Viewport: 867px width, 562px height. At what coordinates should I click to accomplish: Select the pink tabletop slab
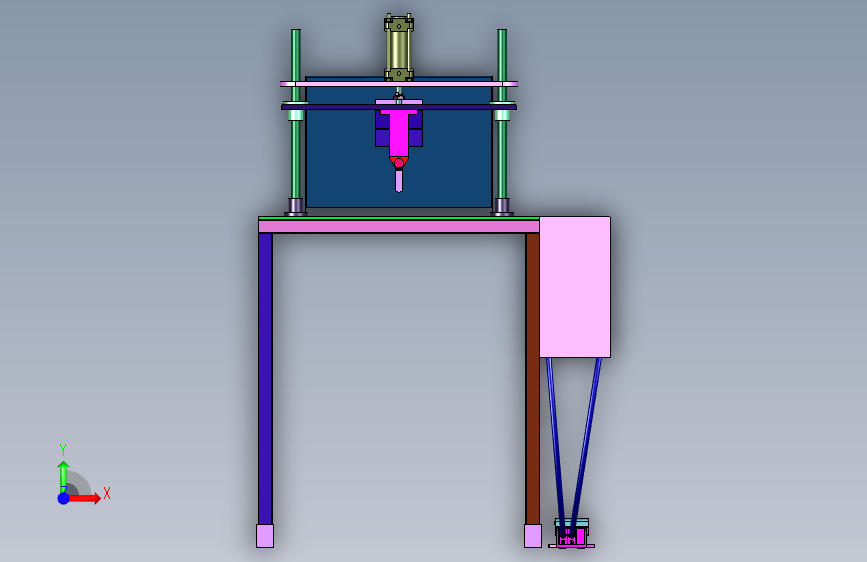[399, 226]
